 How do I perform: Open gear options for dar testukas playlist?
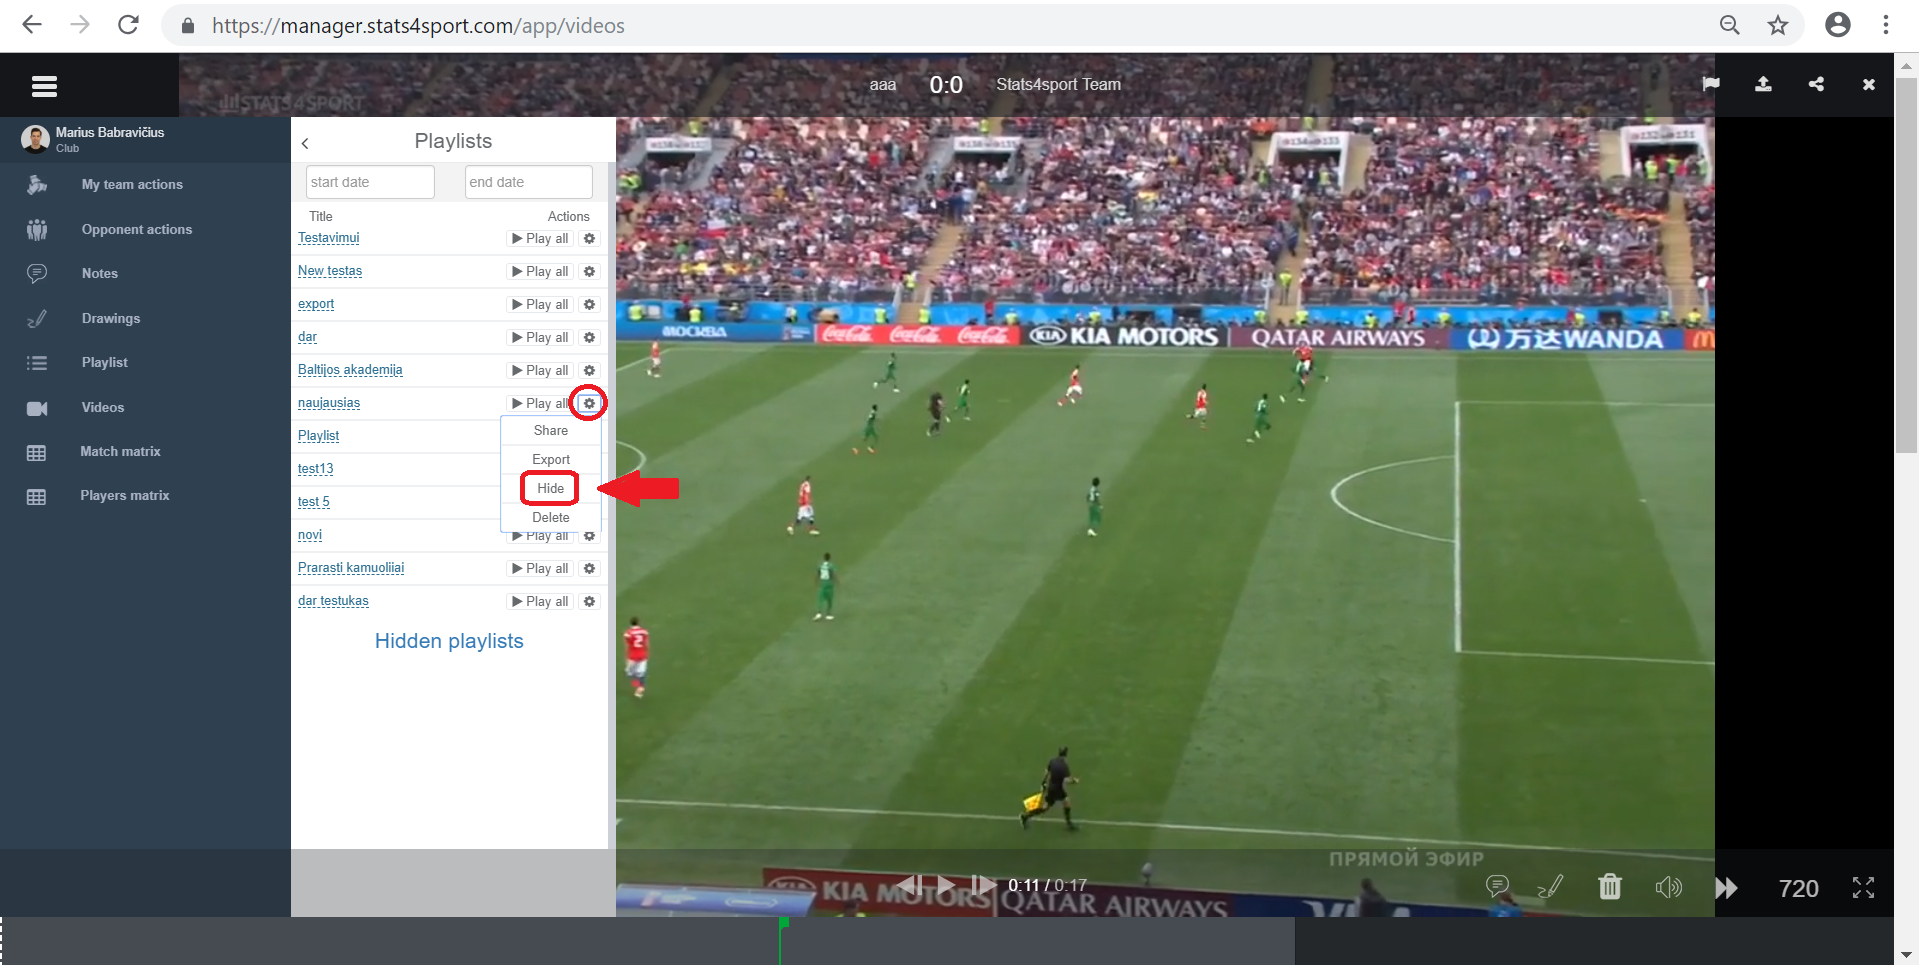(589, 601)
